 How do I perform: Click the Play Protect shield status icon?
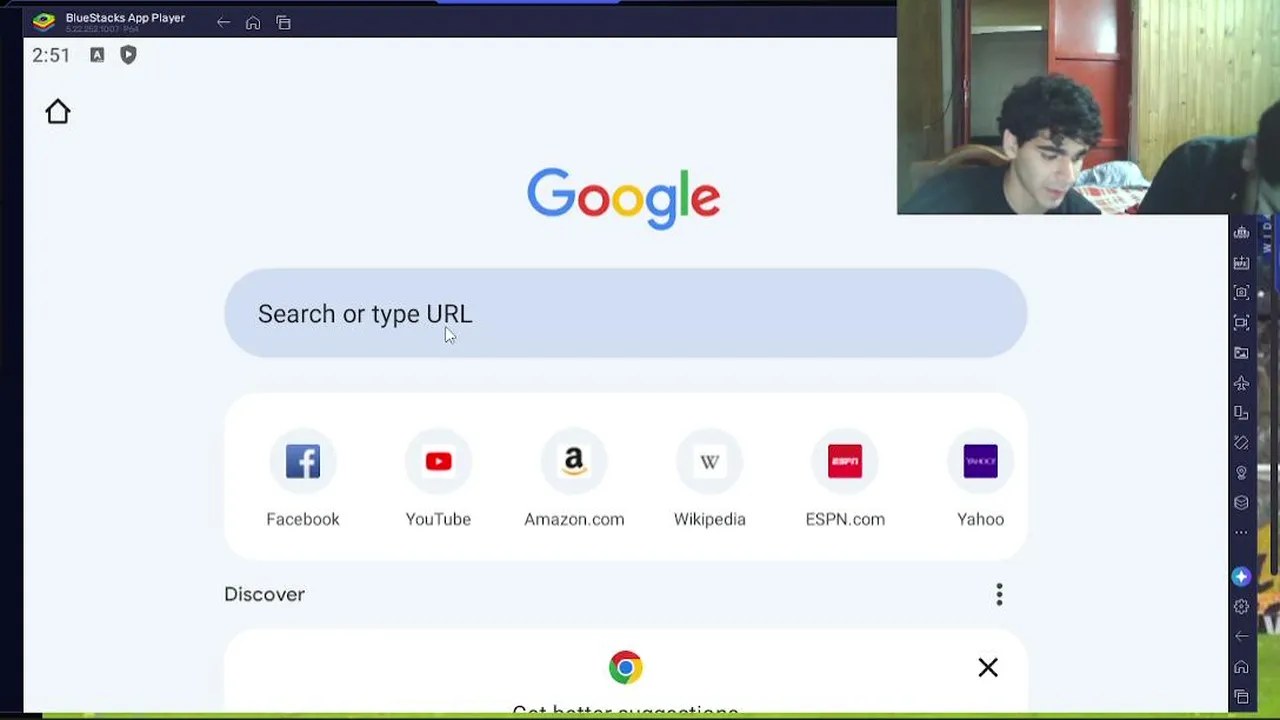point(128,55)
